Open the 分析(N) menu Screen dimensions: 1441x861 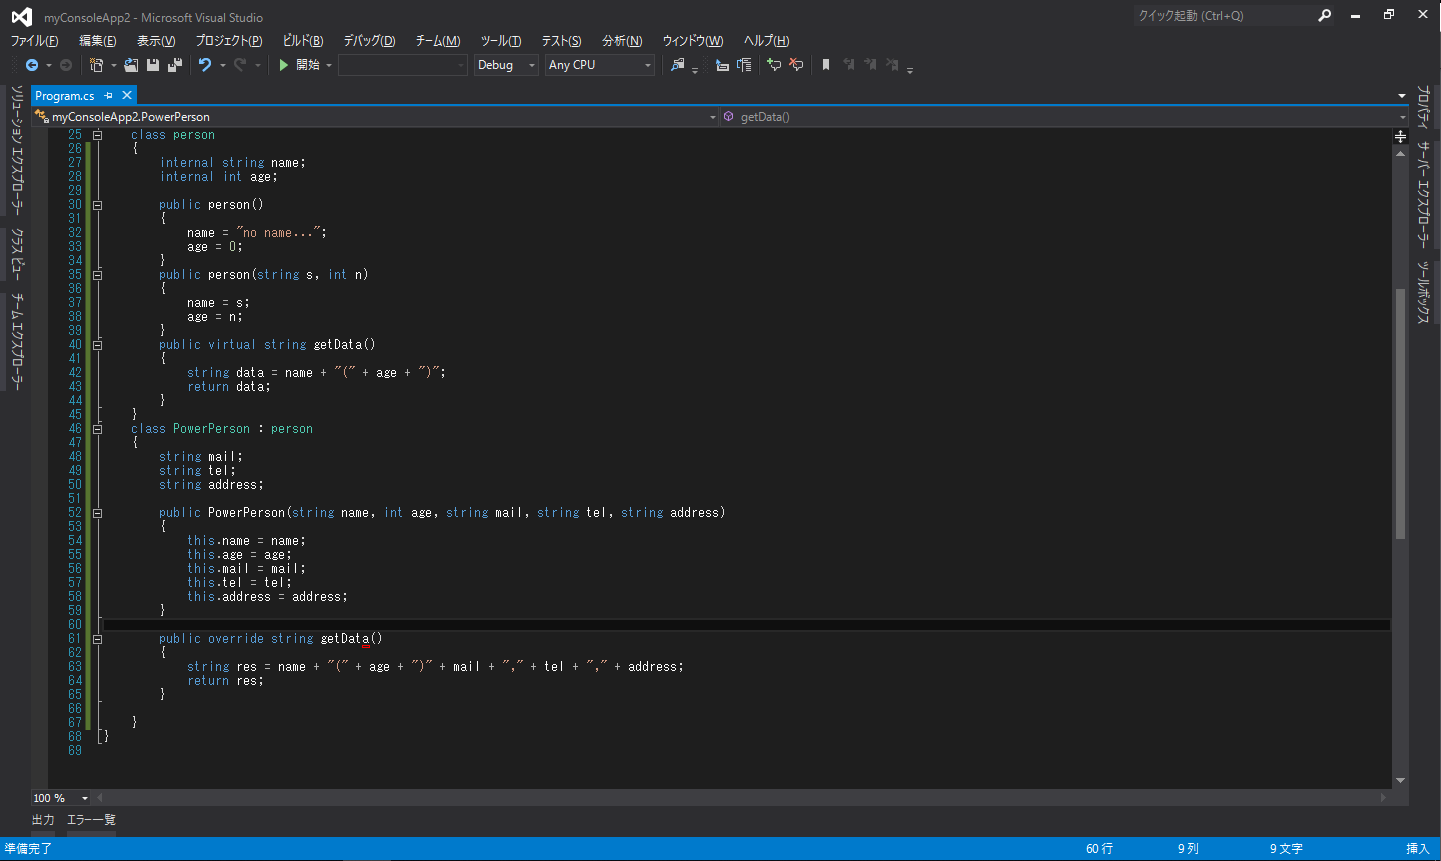pos(622,41)
